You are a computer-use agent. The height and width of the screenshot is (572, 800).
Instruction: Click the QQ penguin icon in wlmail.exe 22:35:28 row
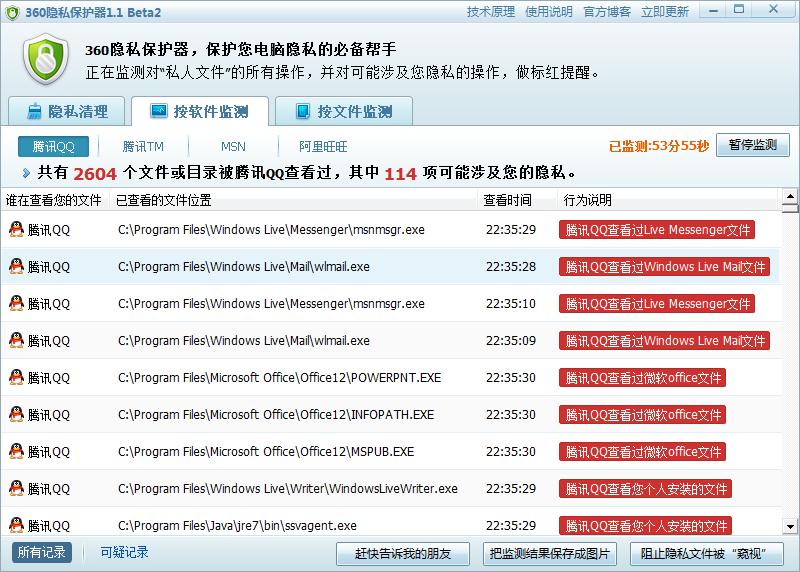(16, 266)
